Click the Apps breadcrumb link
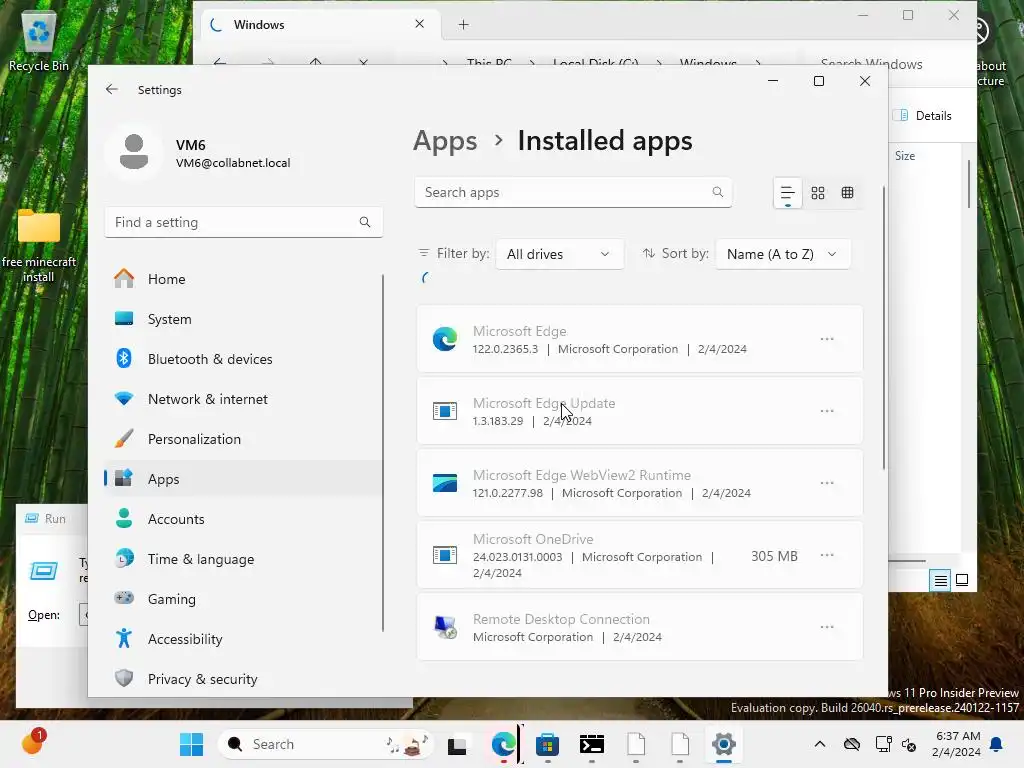Viewport: 1024px width, 768px height. pyautogui.click(x=445, y=141)
